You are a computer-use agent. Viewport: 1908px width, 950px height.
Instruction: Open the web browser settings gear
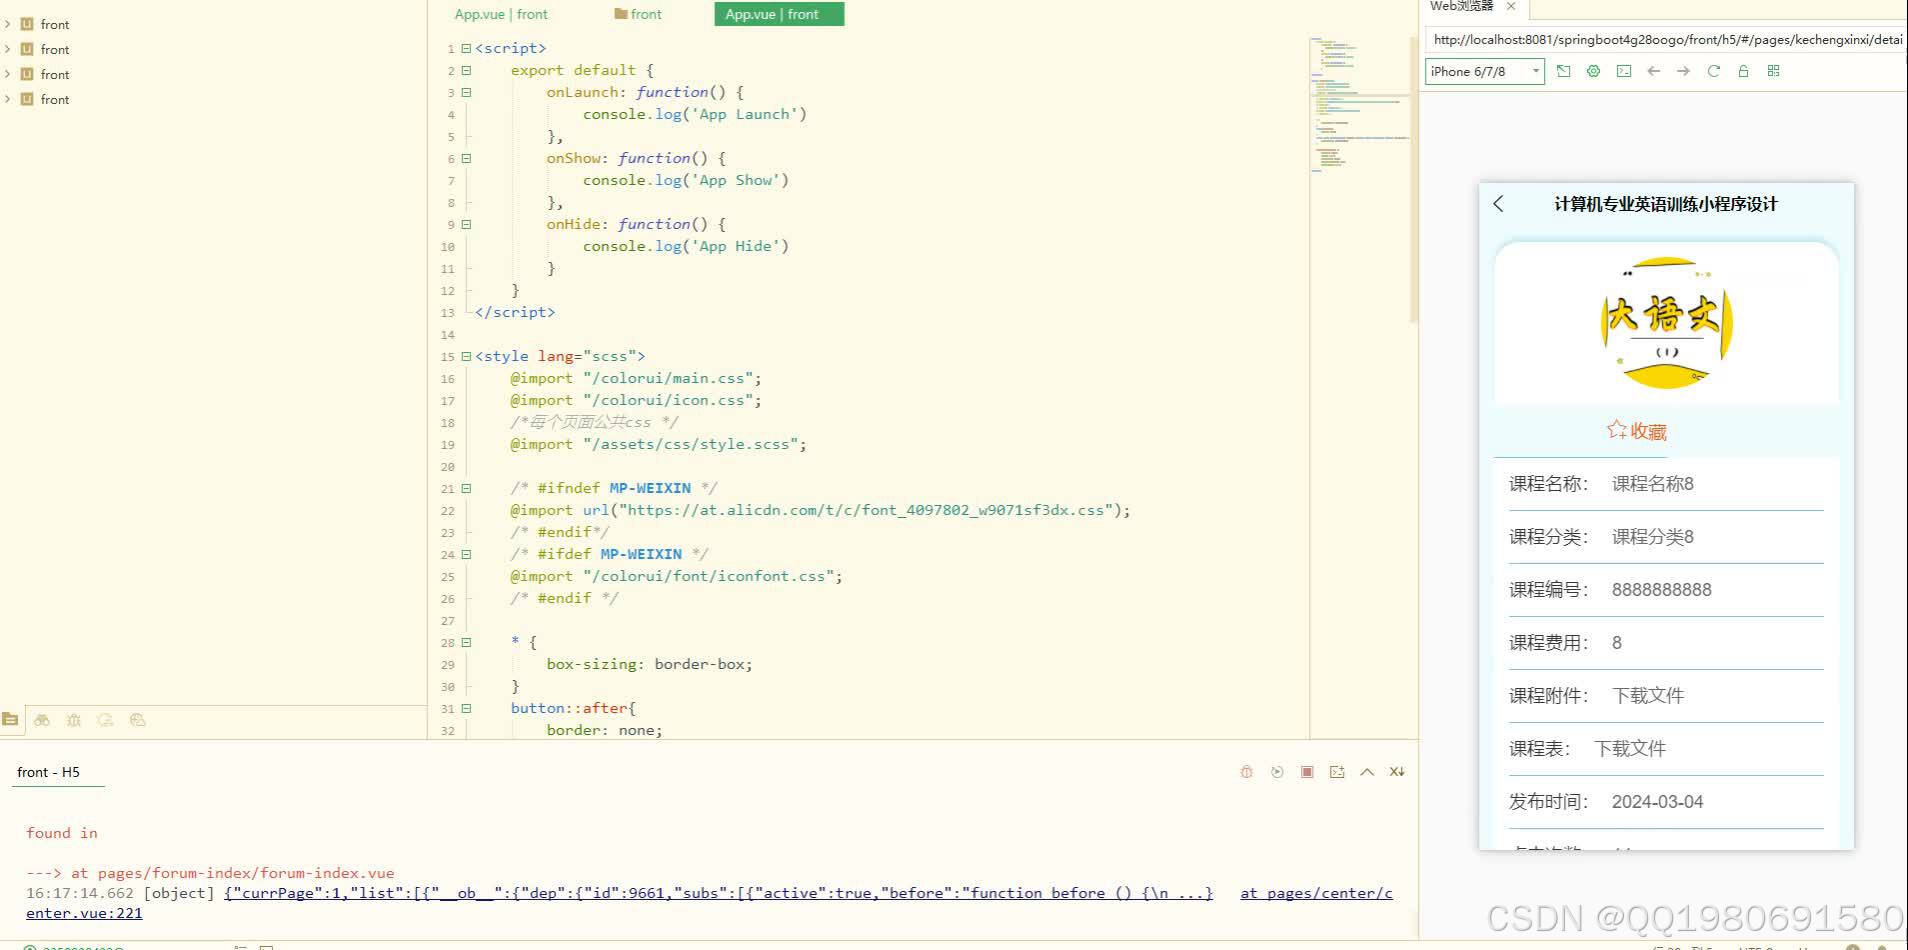tap(1594, 71)
